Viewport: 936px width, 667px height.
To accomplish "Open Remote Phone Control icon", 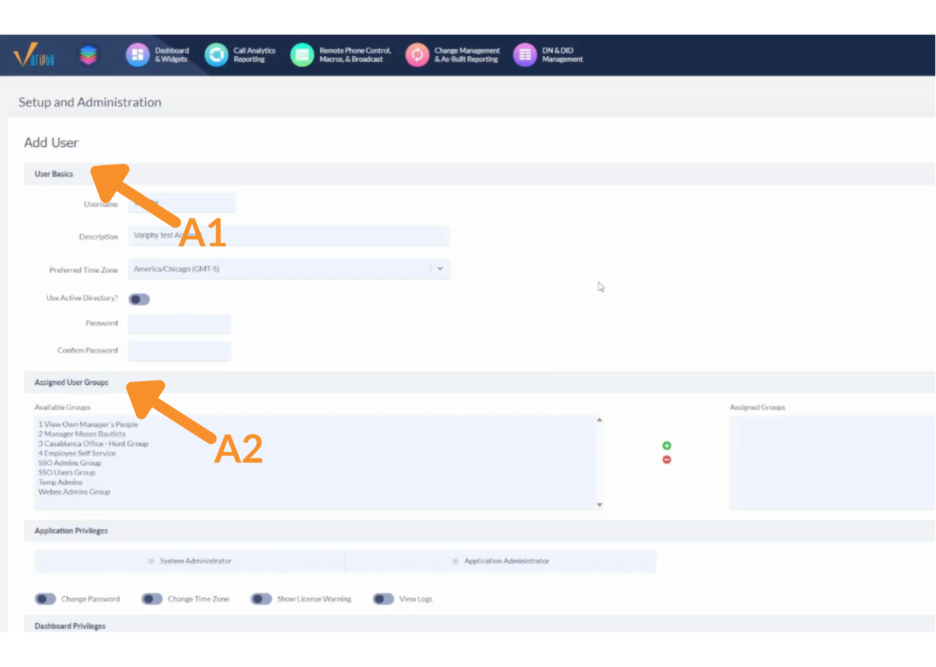I will click(302, 55).
